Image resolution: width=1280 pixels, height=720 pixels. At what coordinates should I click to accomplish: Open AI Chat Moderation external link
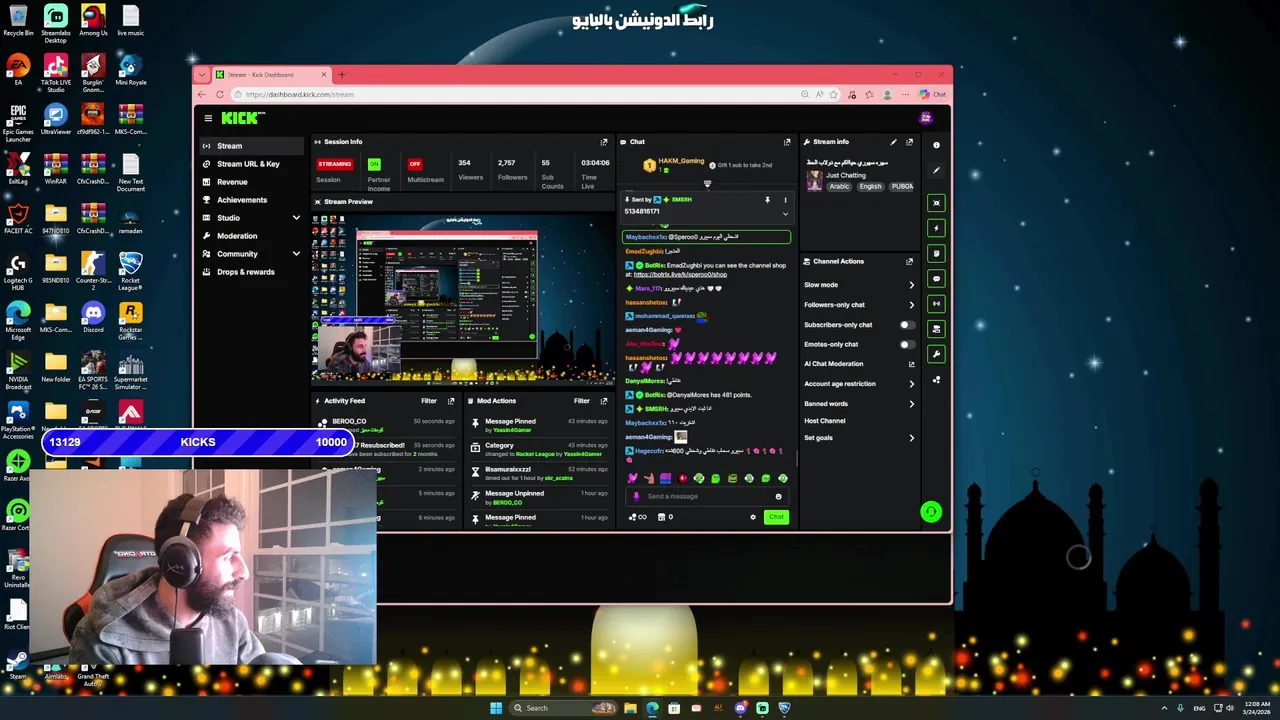tap(911, 364)
